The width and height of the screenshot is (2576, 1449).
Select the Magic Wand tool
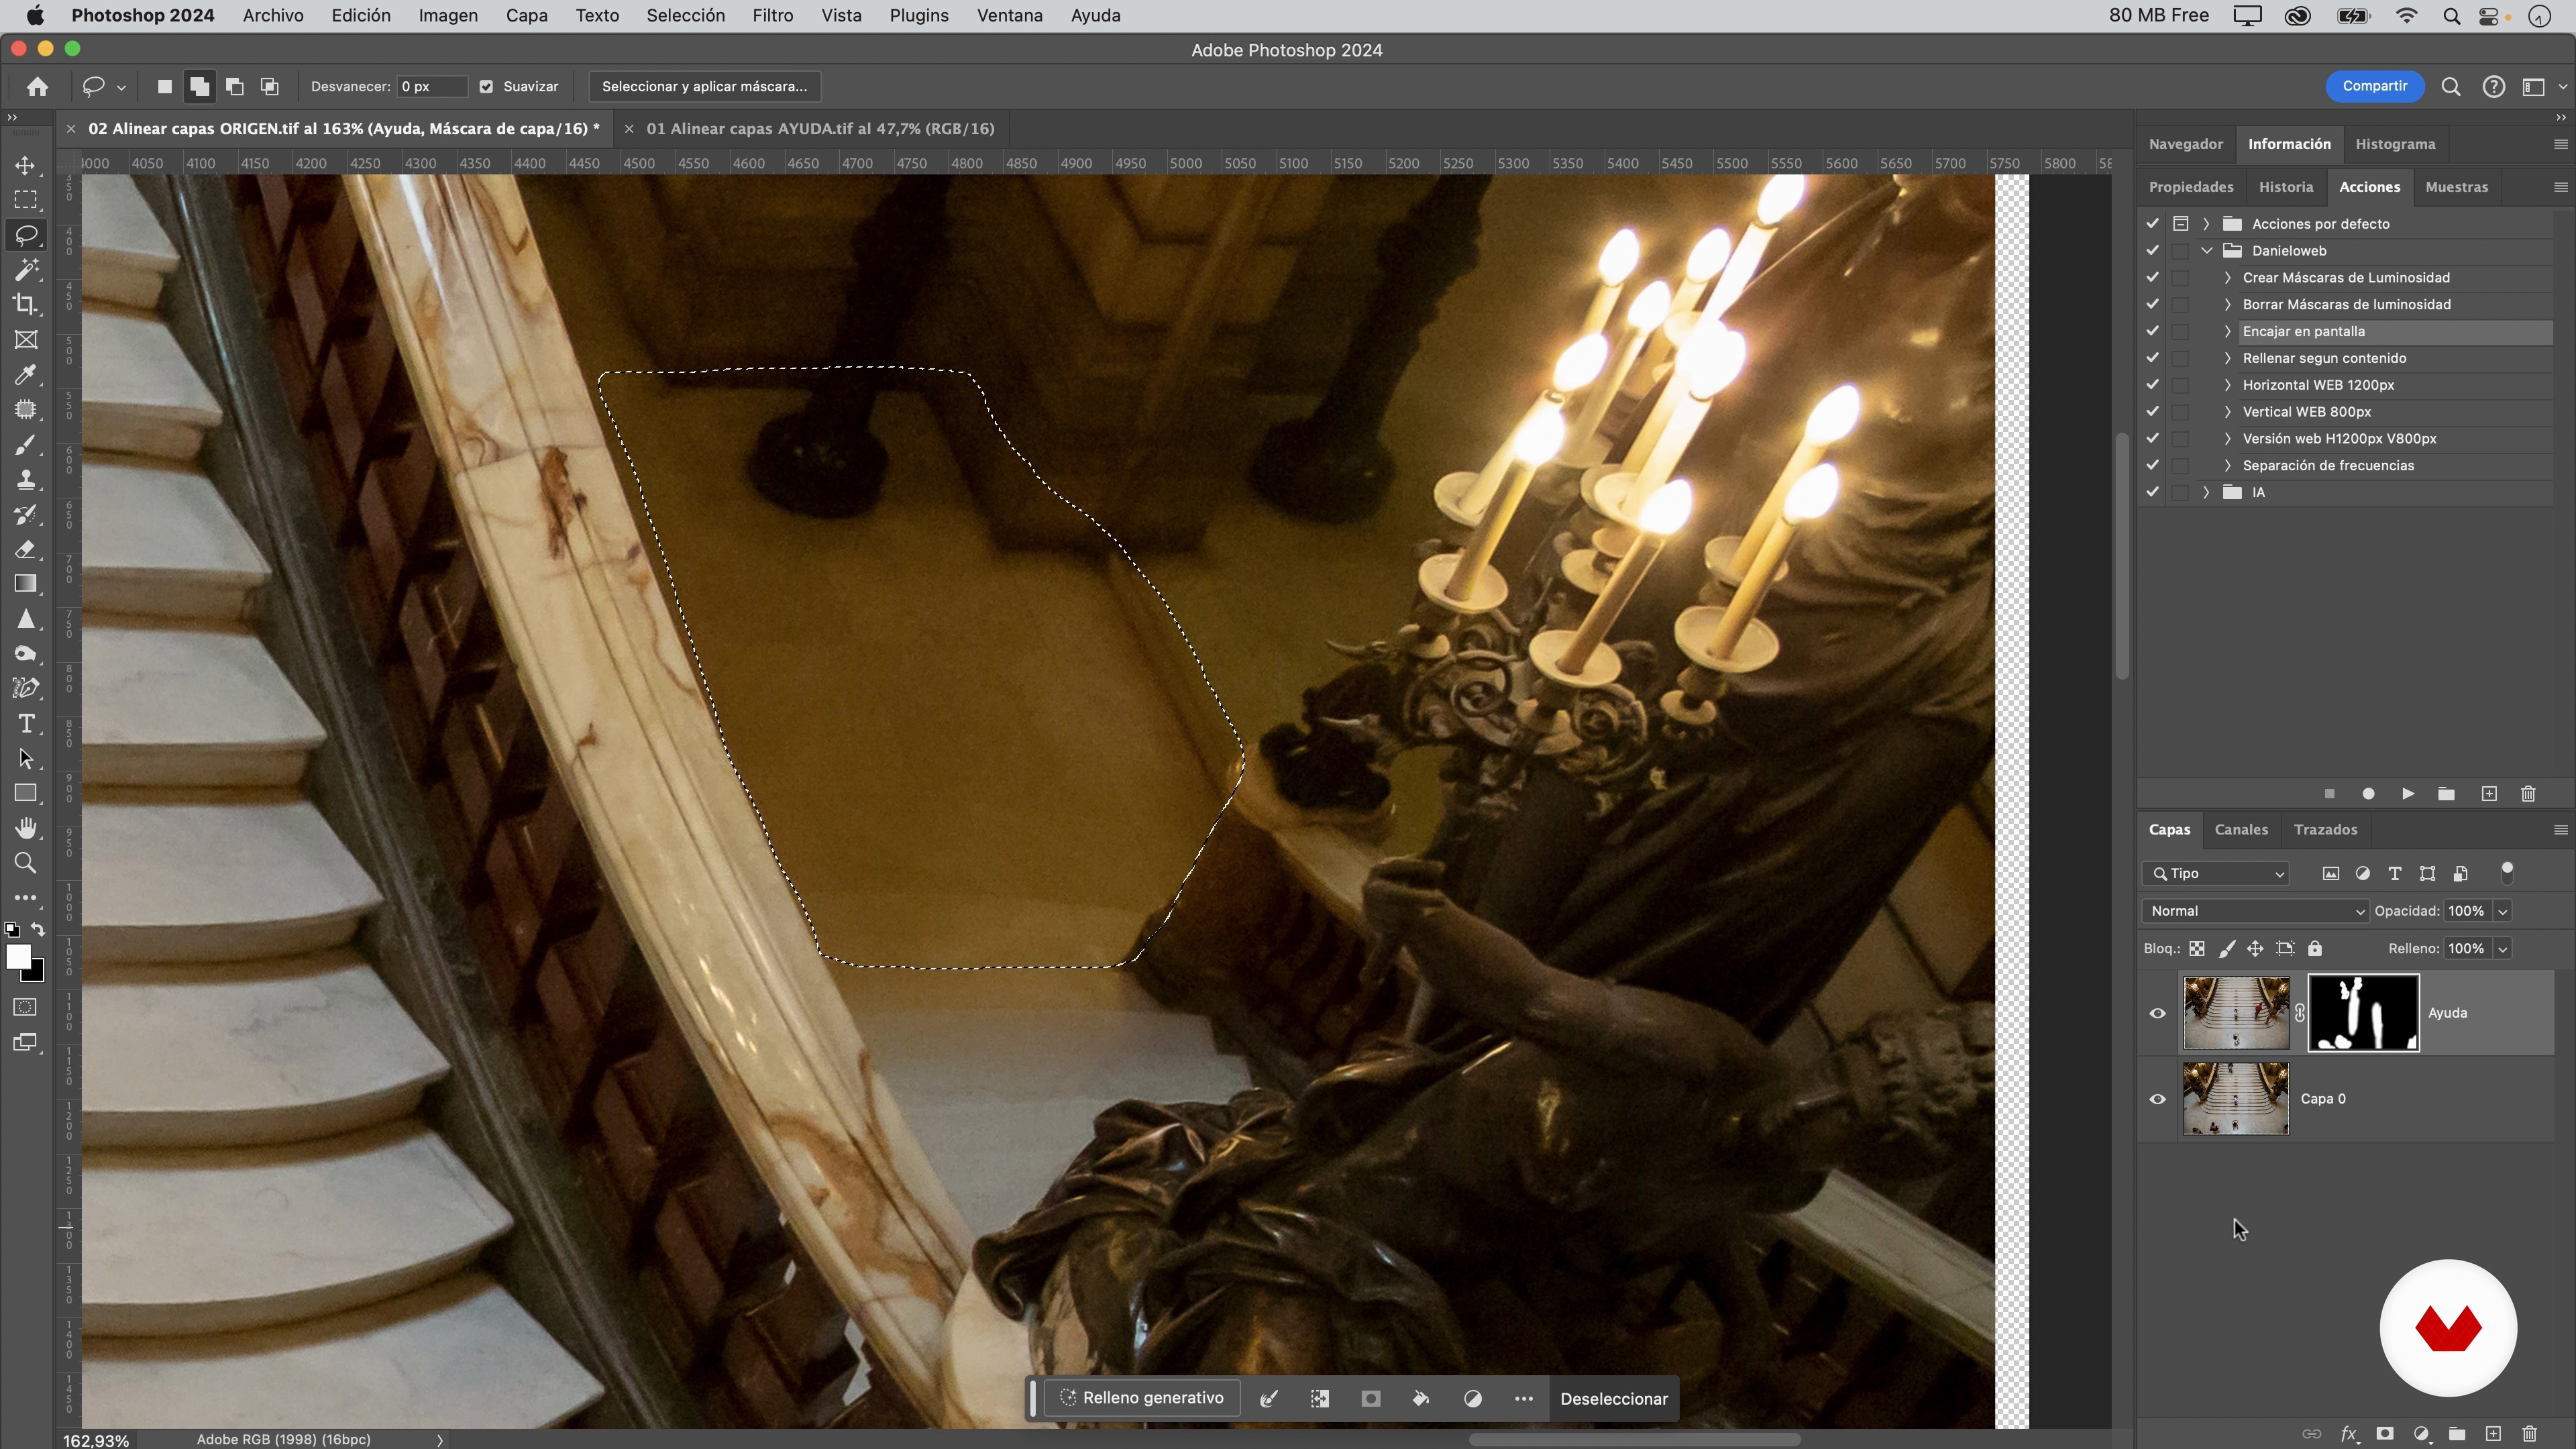[26, 270]
